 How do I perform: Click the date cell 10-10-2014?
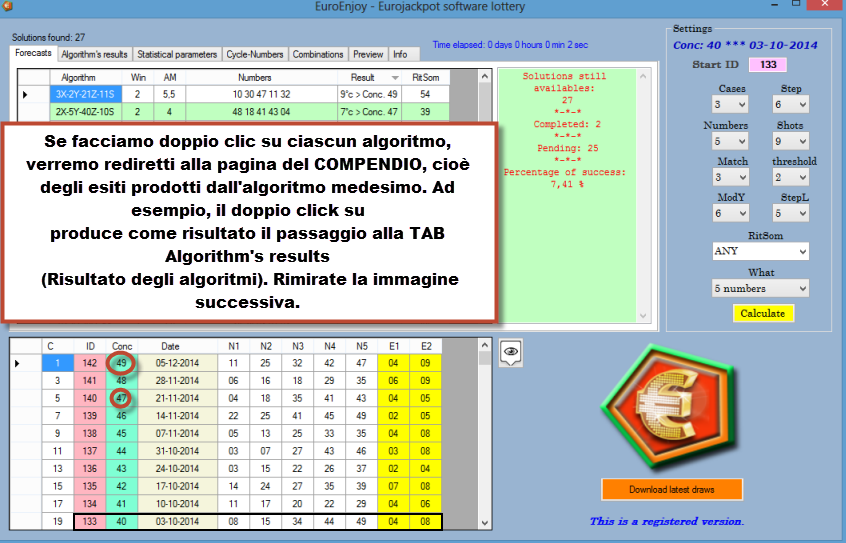(x=178, y=504)
